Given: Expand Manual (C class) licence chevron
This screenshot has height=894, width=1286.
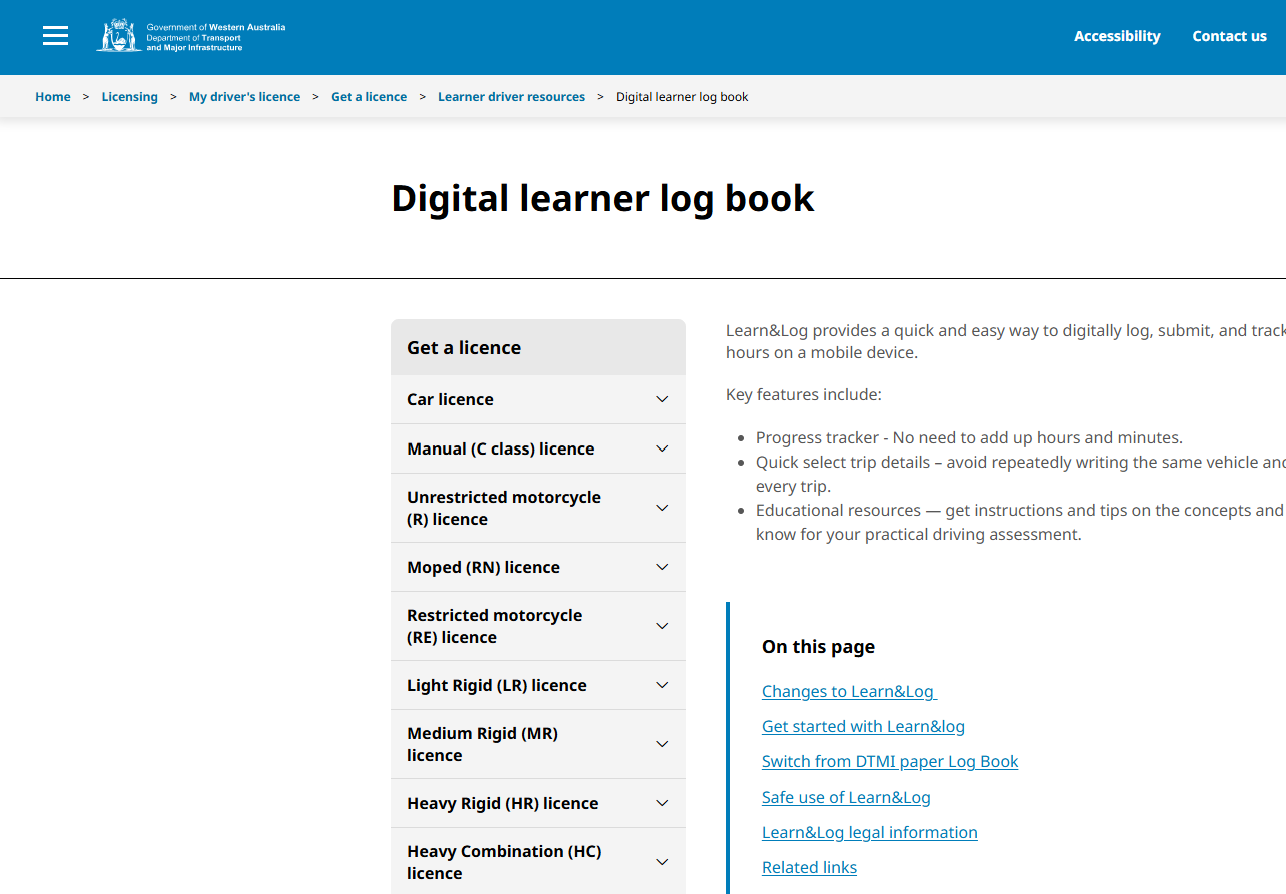Looking at the screenshot, I should click(x=662, y=449).
